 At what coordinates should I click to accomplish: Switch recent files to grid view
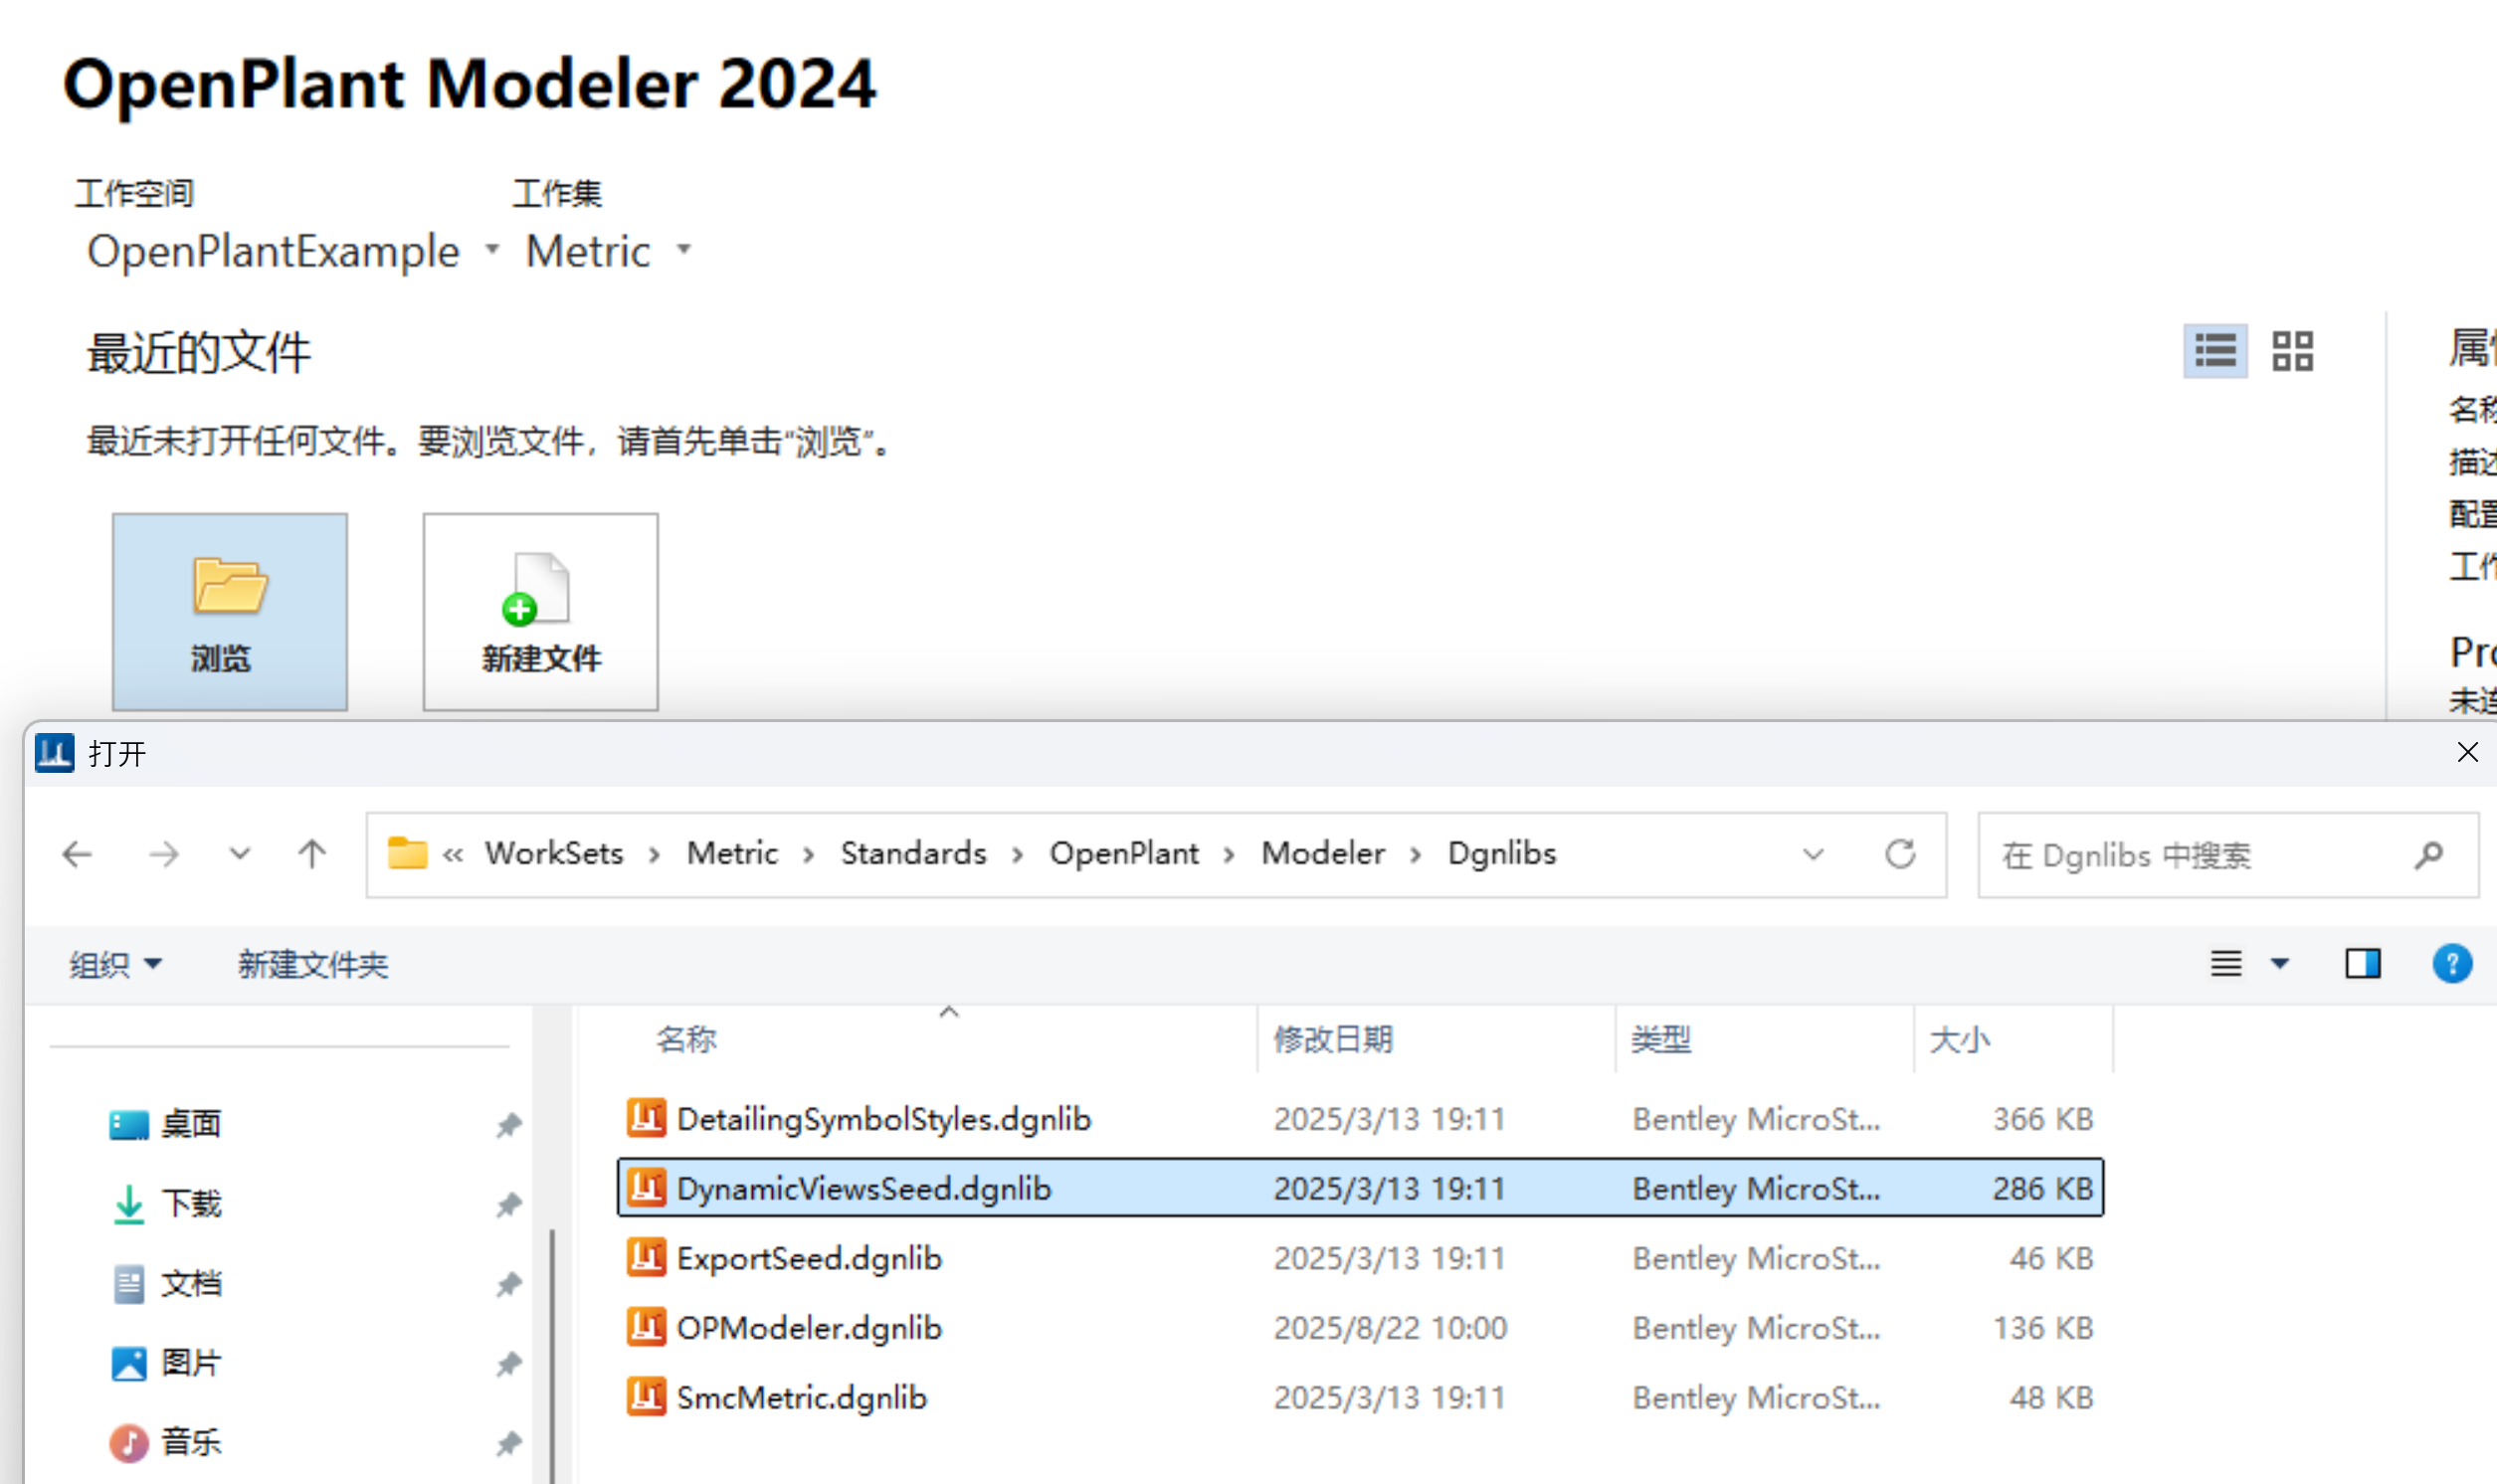tap(2292, 351)
